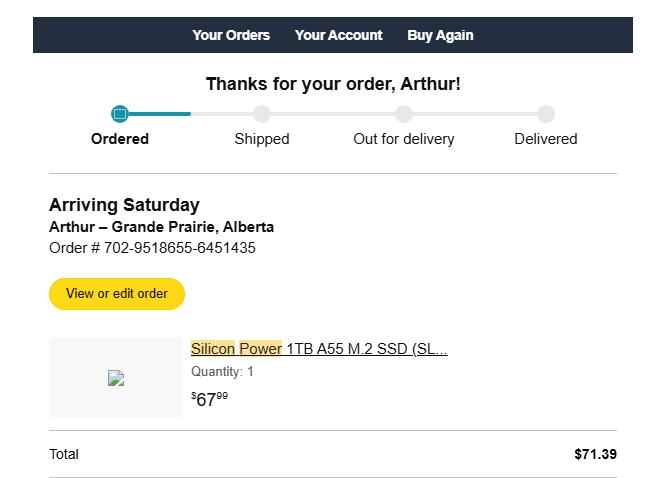Click the Delivered step circle marker
This screenshot has width=671, height=478.
click(546, 114)
